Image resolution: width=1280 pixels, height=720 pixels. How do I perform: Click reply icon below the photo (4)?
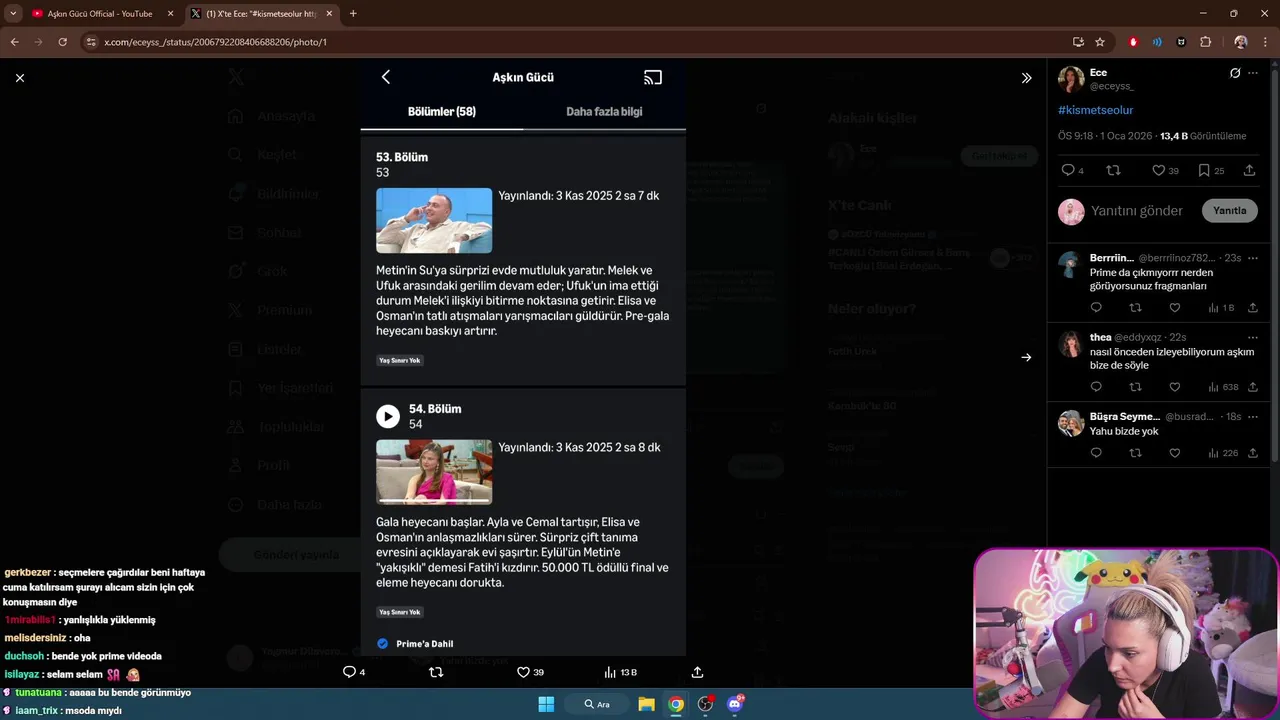pyautogui.click(x=354, y=672)
